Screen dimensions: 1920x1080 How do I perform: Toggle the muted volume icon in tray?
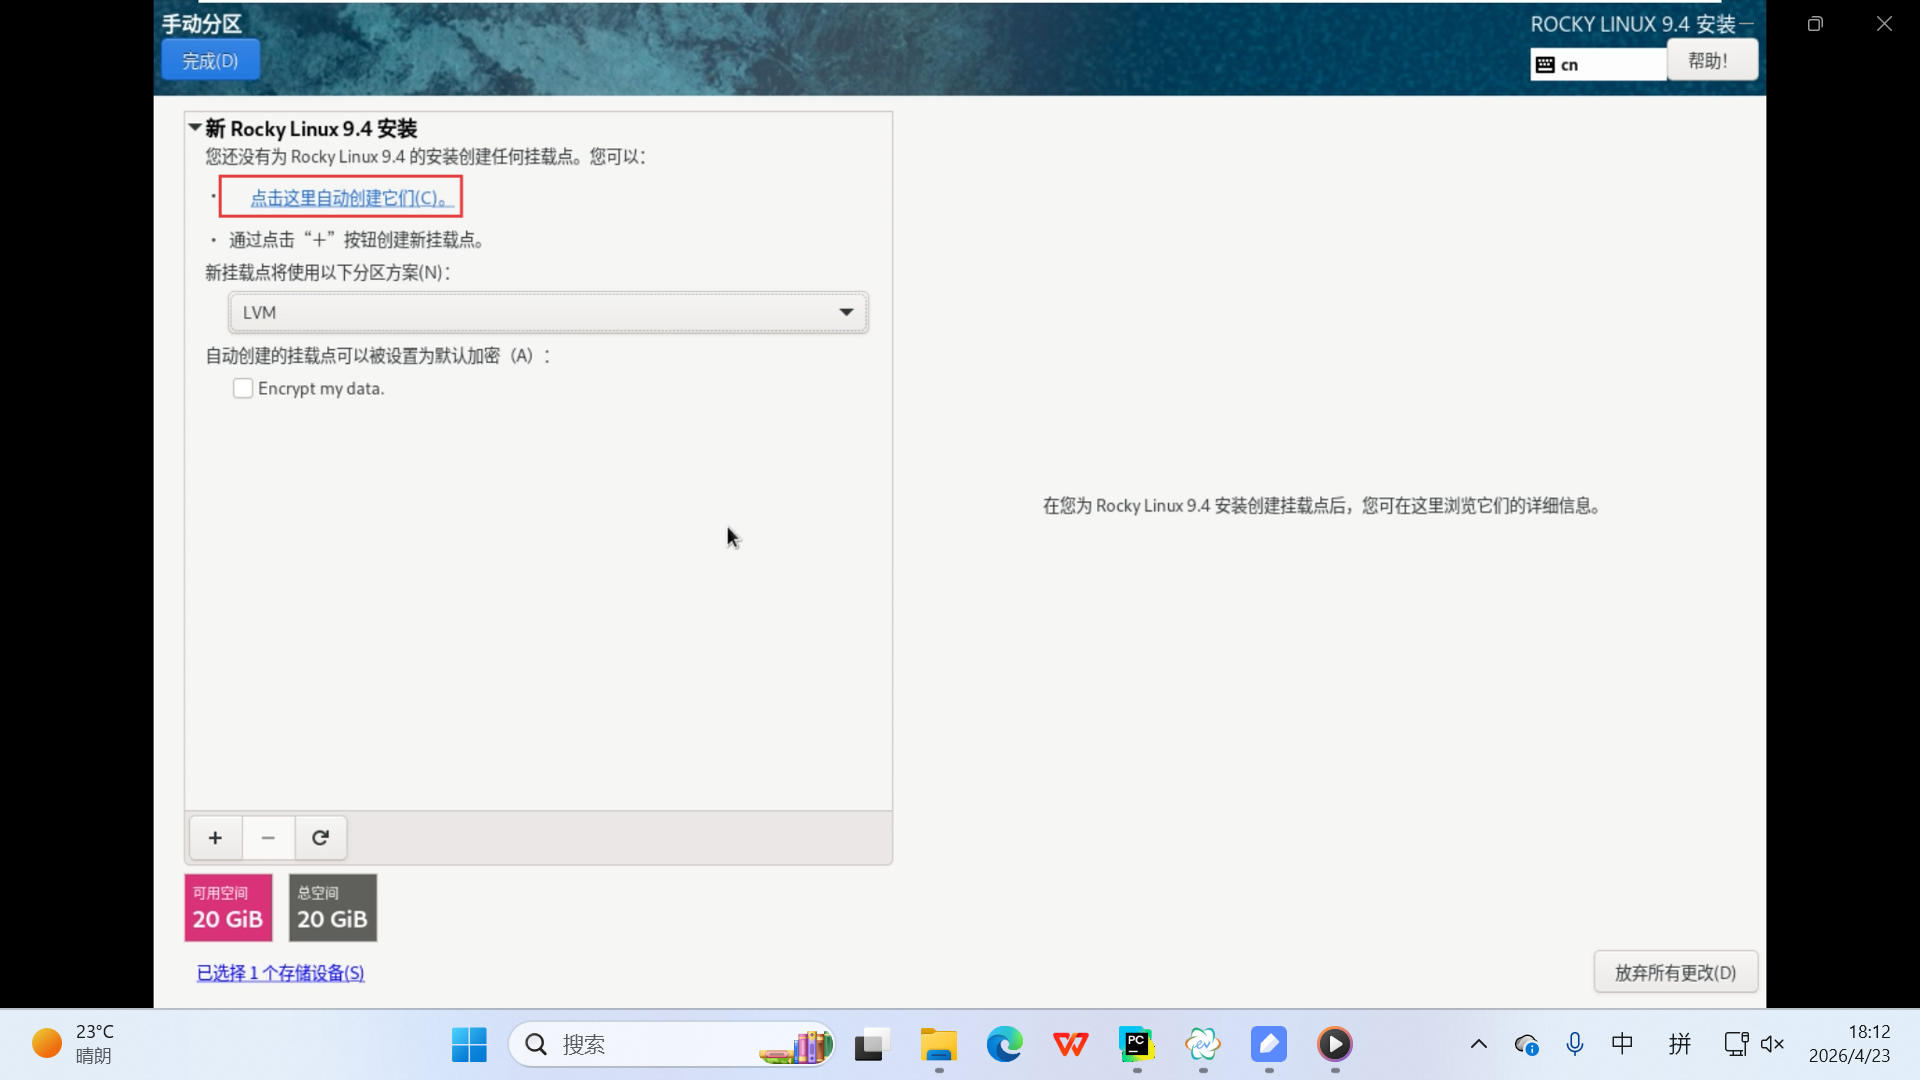[1772, 1045]
